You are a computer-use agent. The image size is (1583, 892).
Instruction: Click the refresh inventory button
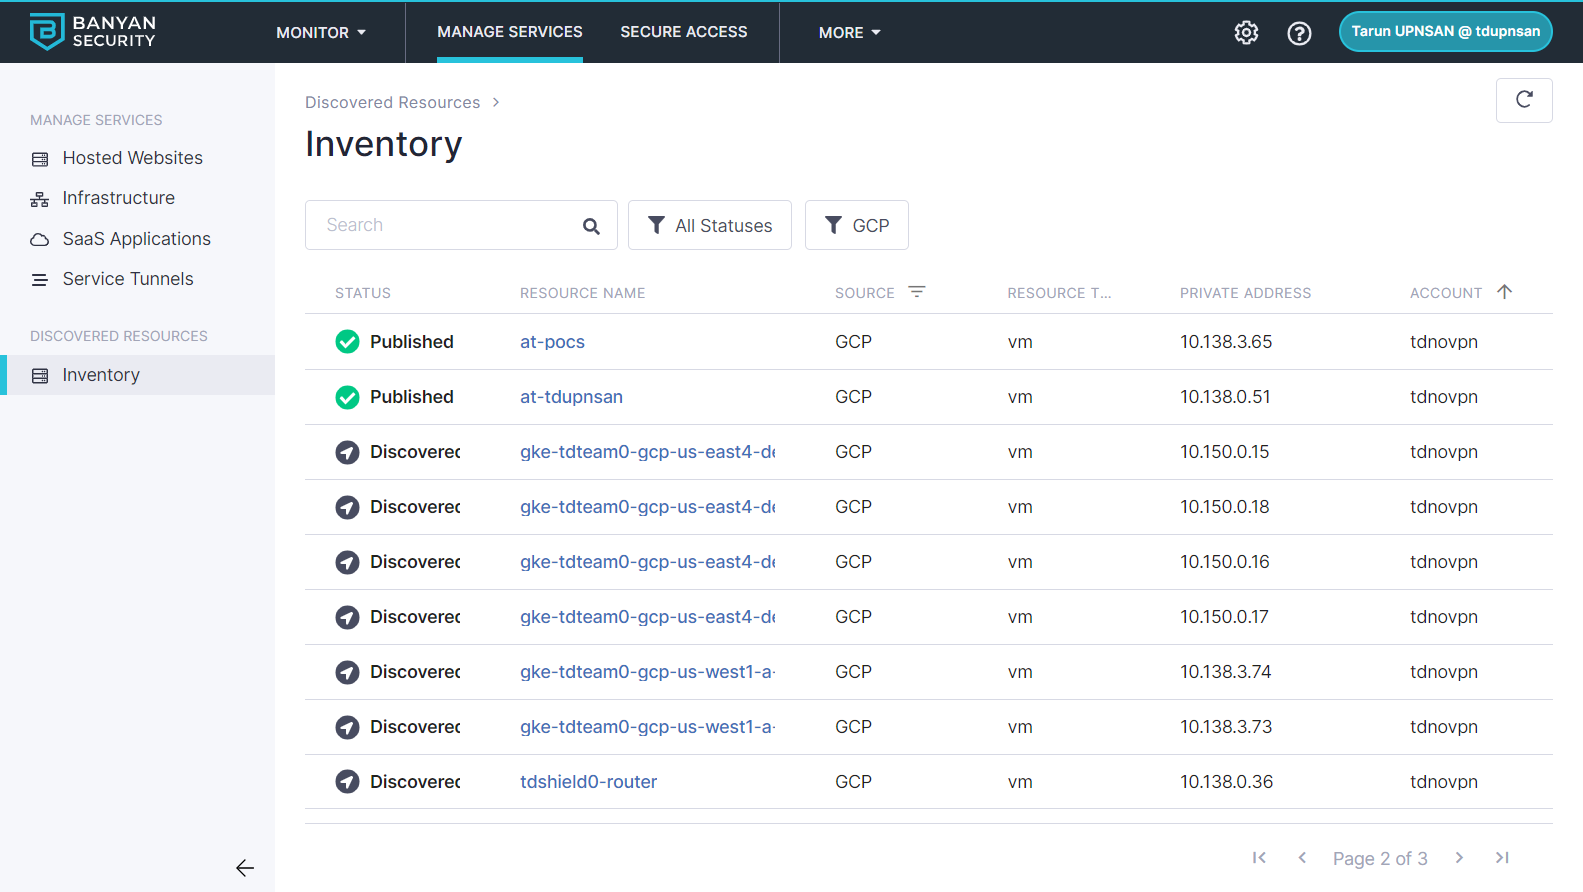pyautogui.click(x=1523, y=100)
